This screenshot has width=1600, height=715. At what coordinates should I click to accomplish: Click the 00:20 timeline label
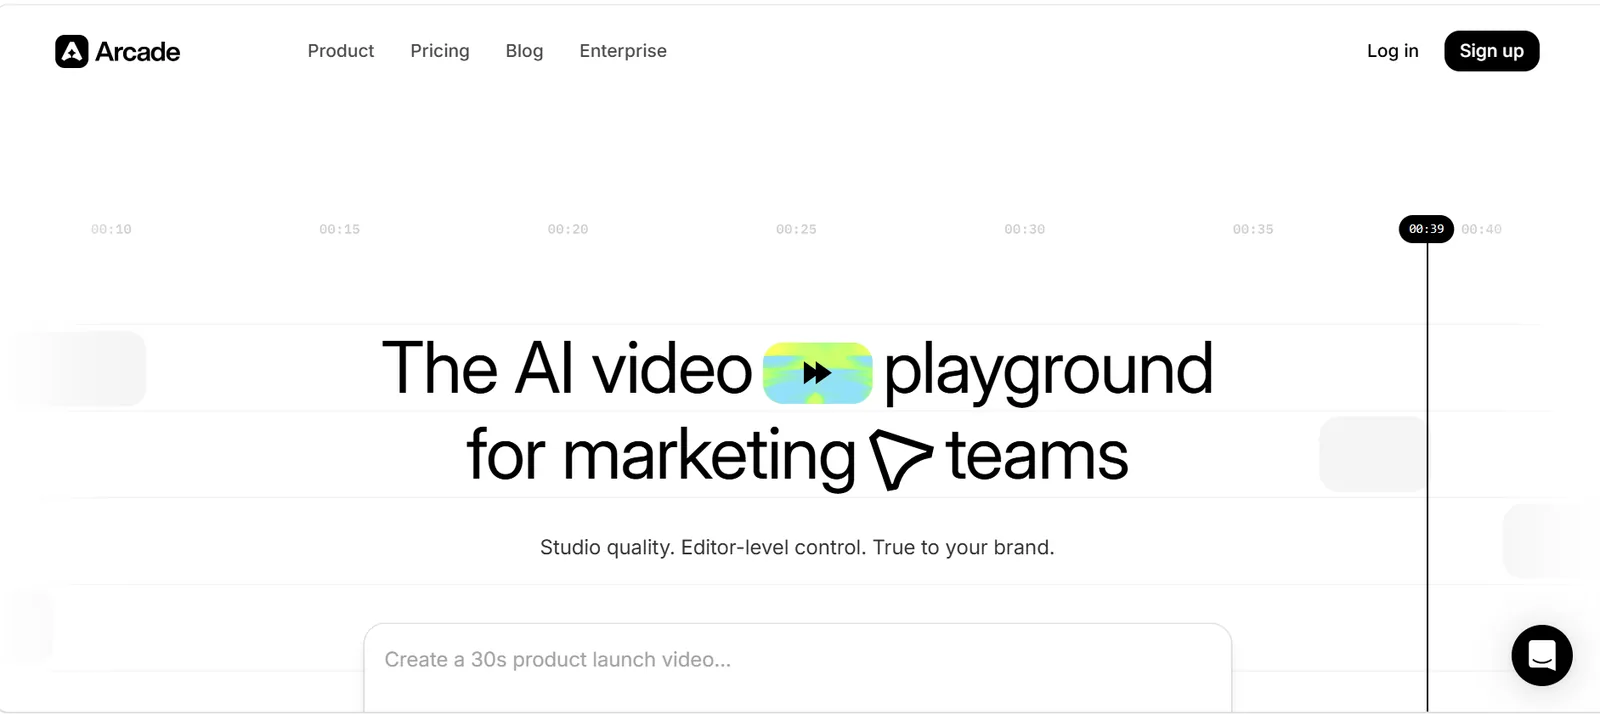(568, 229)
